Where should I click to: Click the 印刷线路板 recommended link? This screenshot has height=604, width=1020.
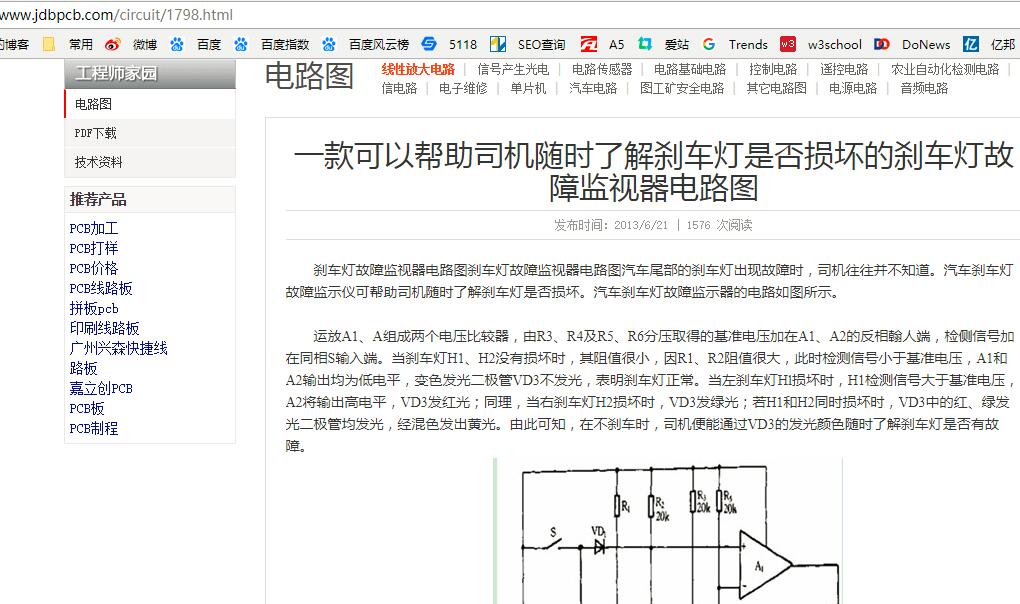tap(104, 329)
